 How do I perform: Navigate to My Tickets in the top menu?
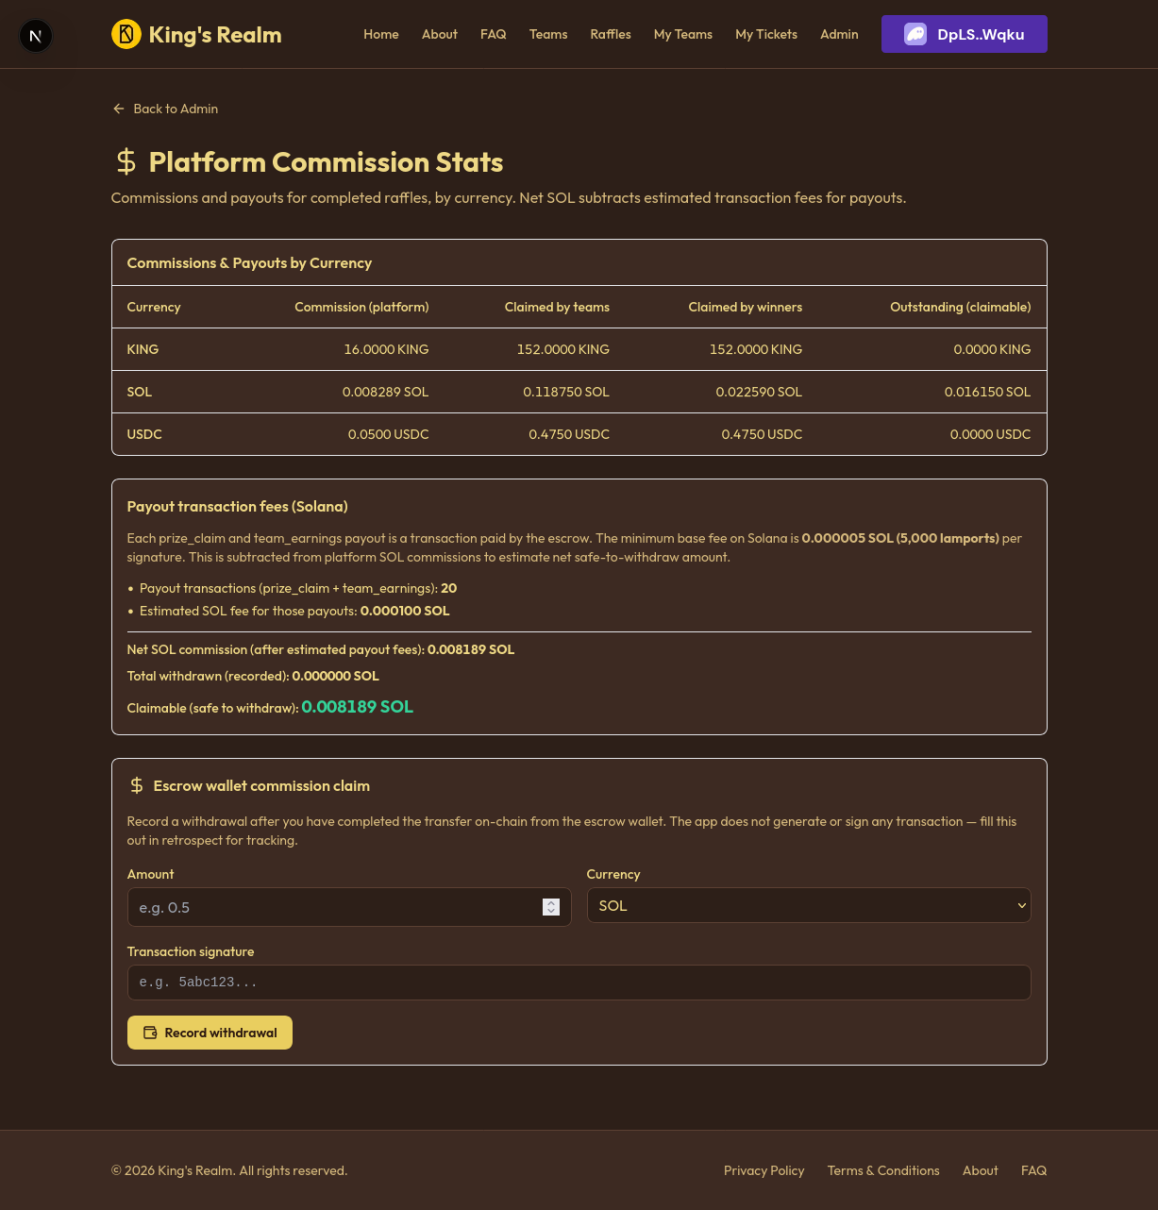pyautogui.click(x=766, y=34)
